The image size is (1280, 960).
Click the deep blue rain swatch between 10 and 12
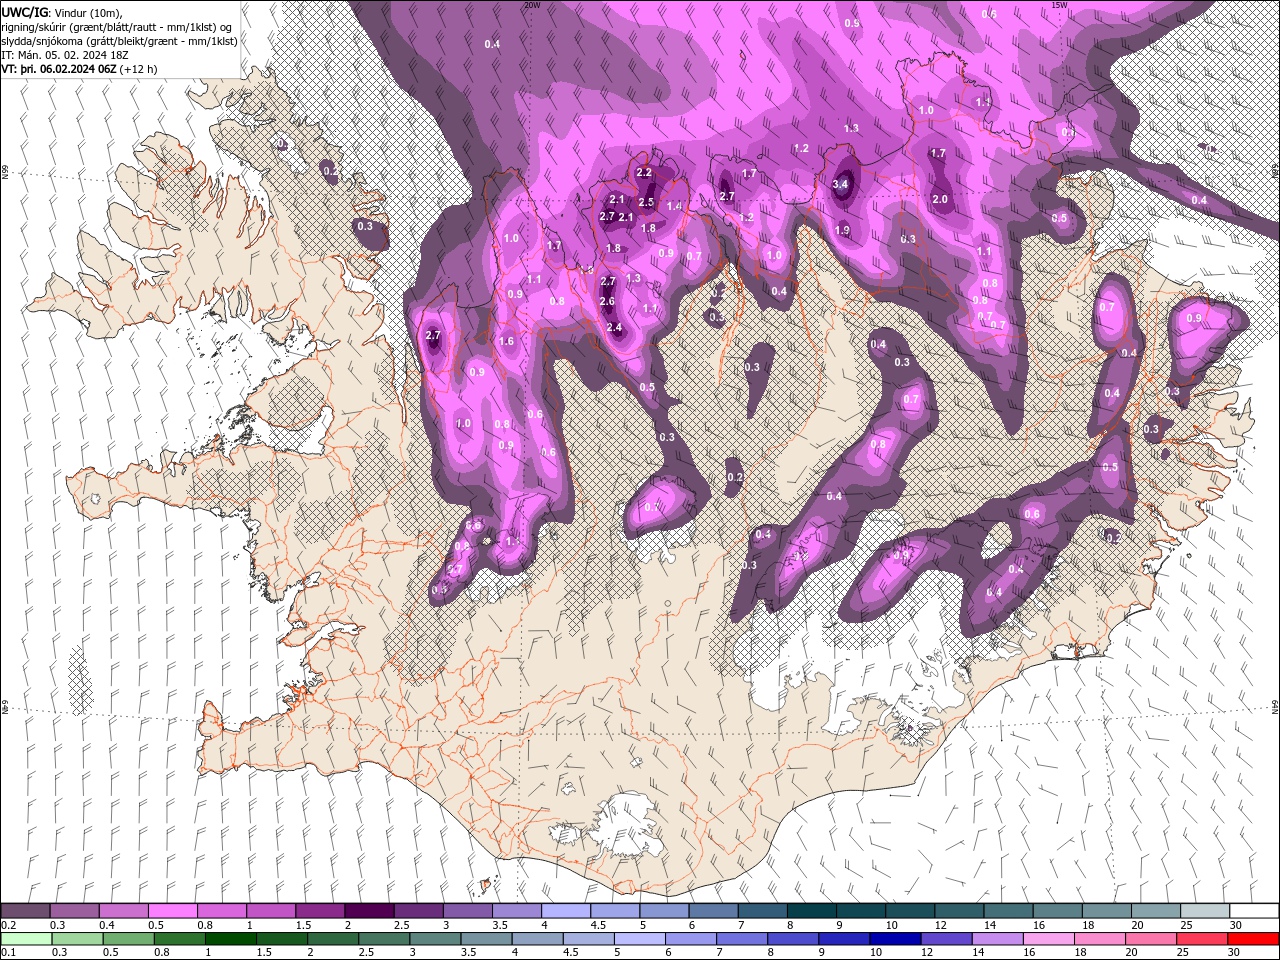click(x=895, y=939)
